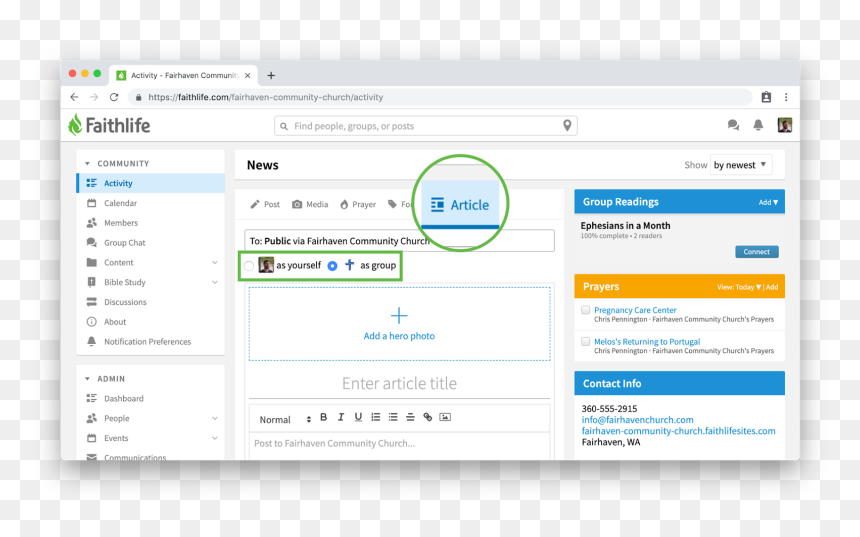The width and height of the screenshot is (860, 537).
Task: Click the text alignment icon
Action: point(410,417)
